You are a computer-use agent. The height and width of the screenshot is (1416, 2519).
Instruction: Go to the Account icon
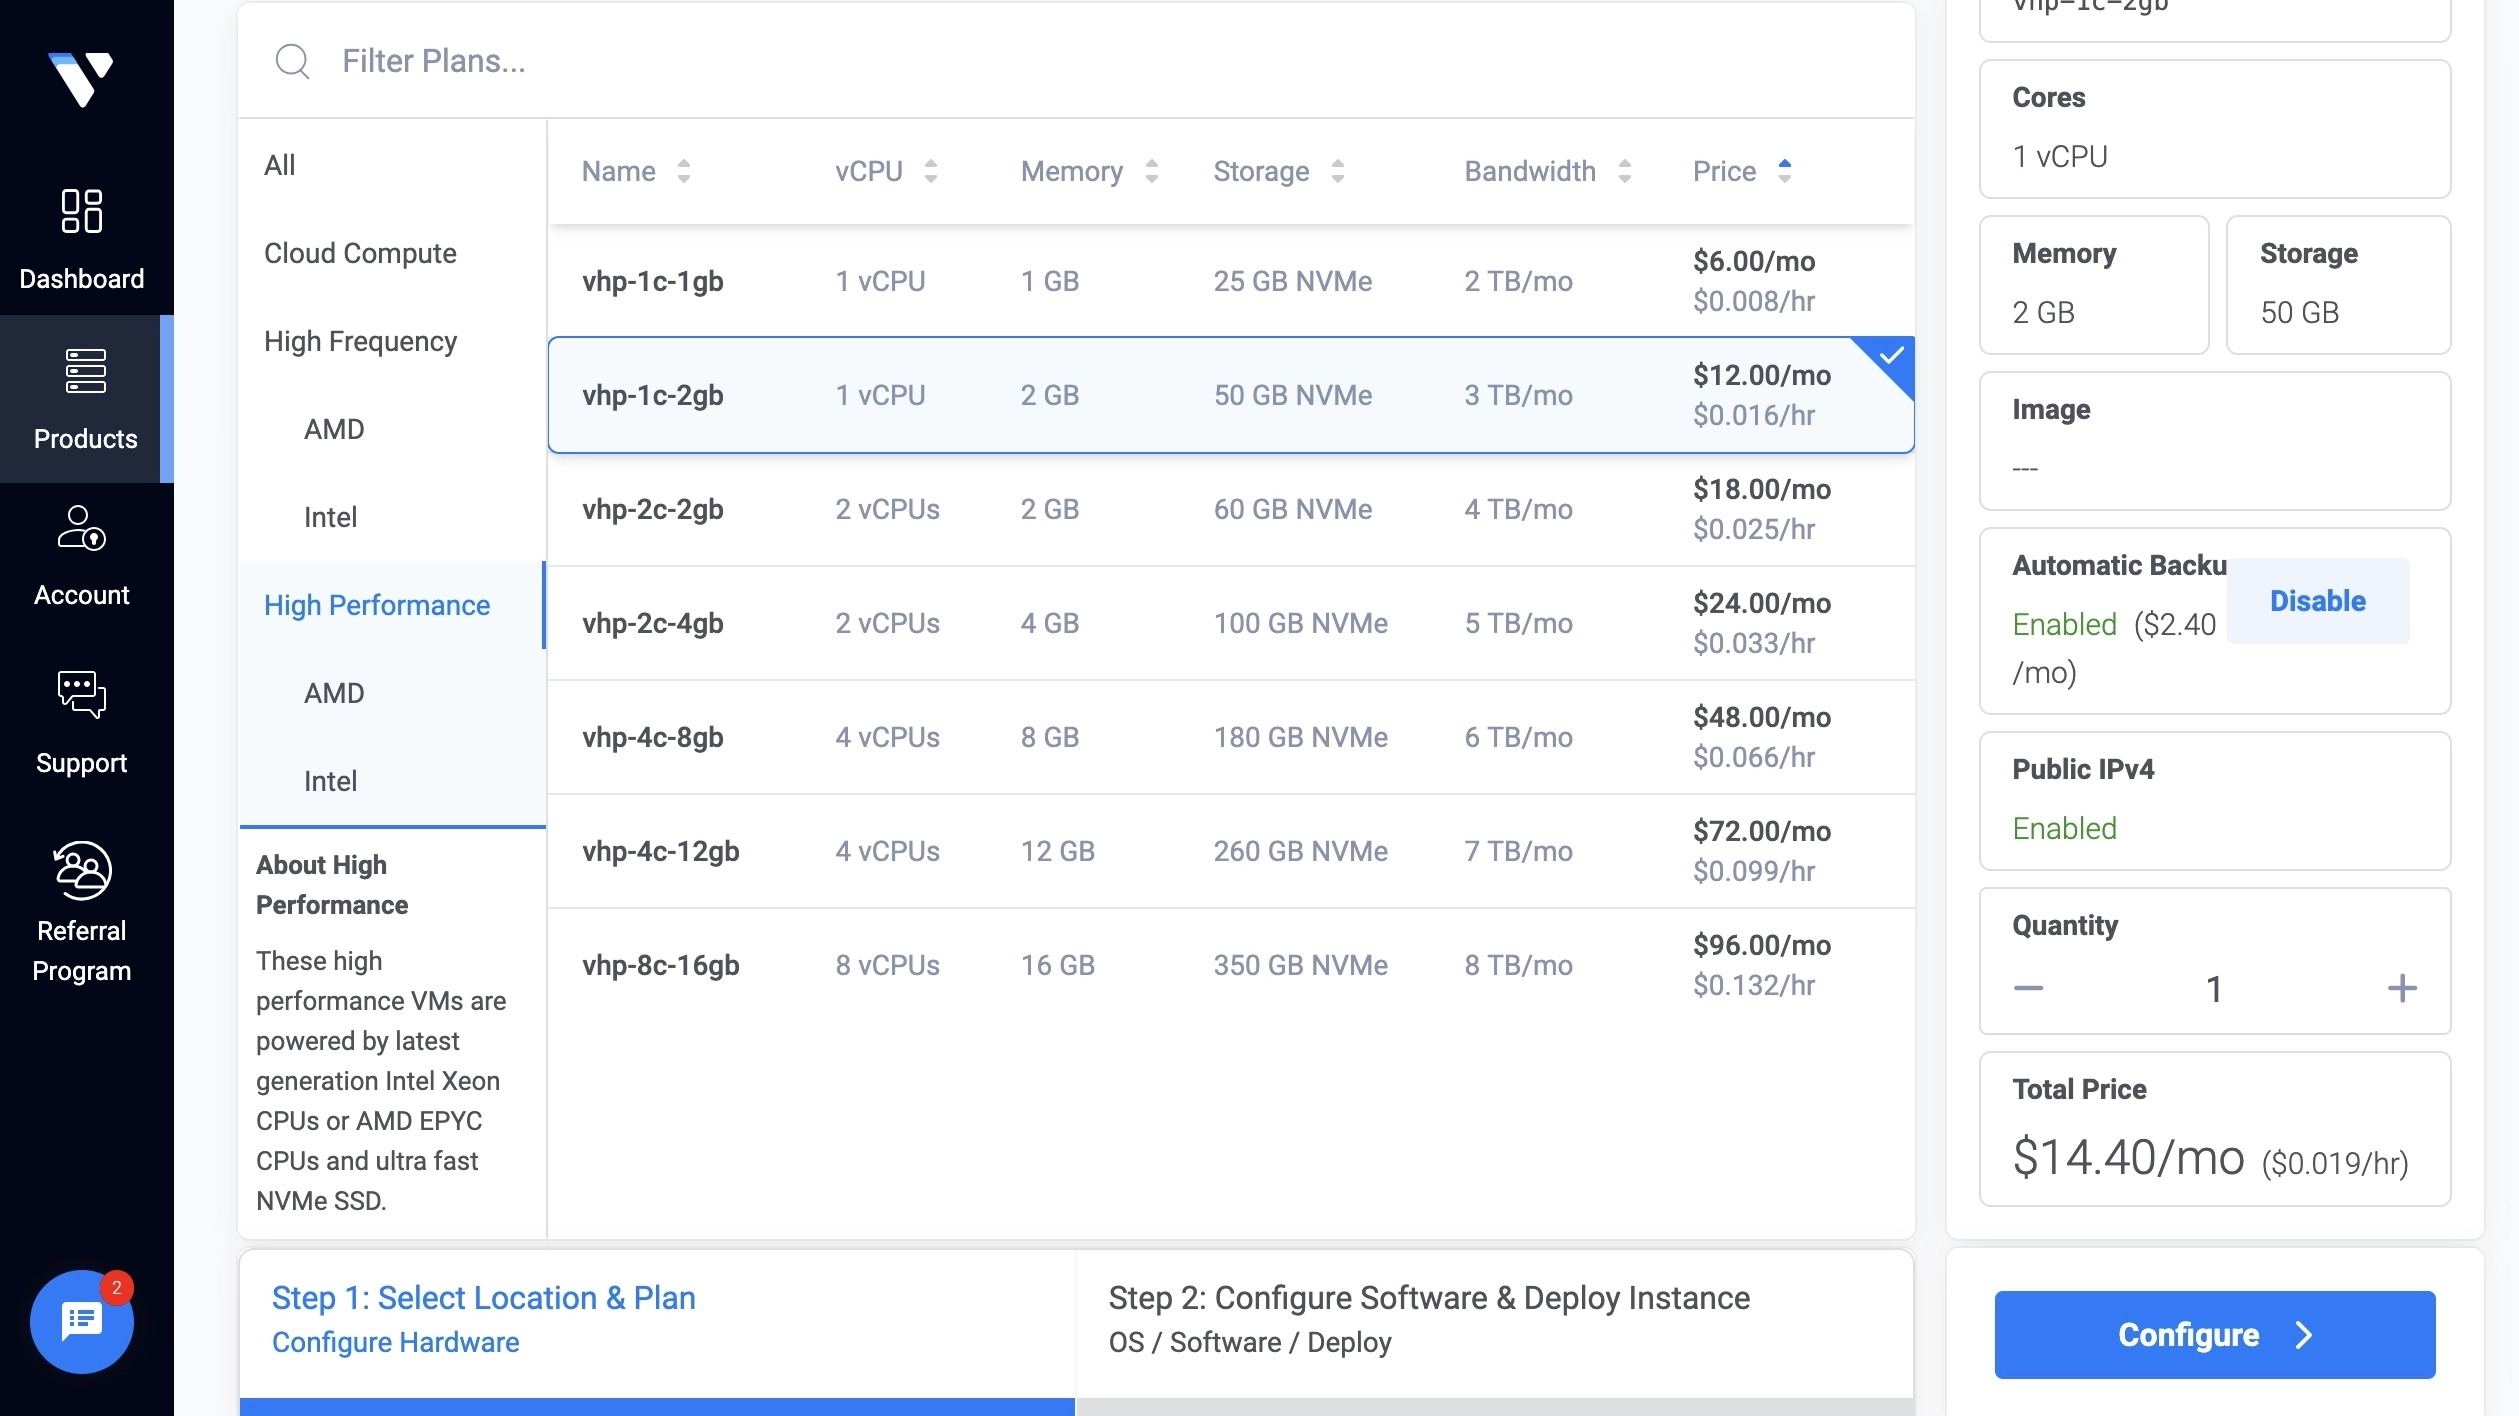[81, 528]
